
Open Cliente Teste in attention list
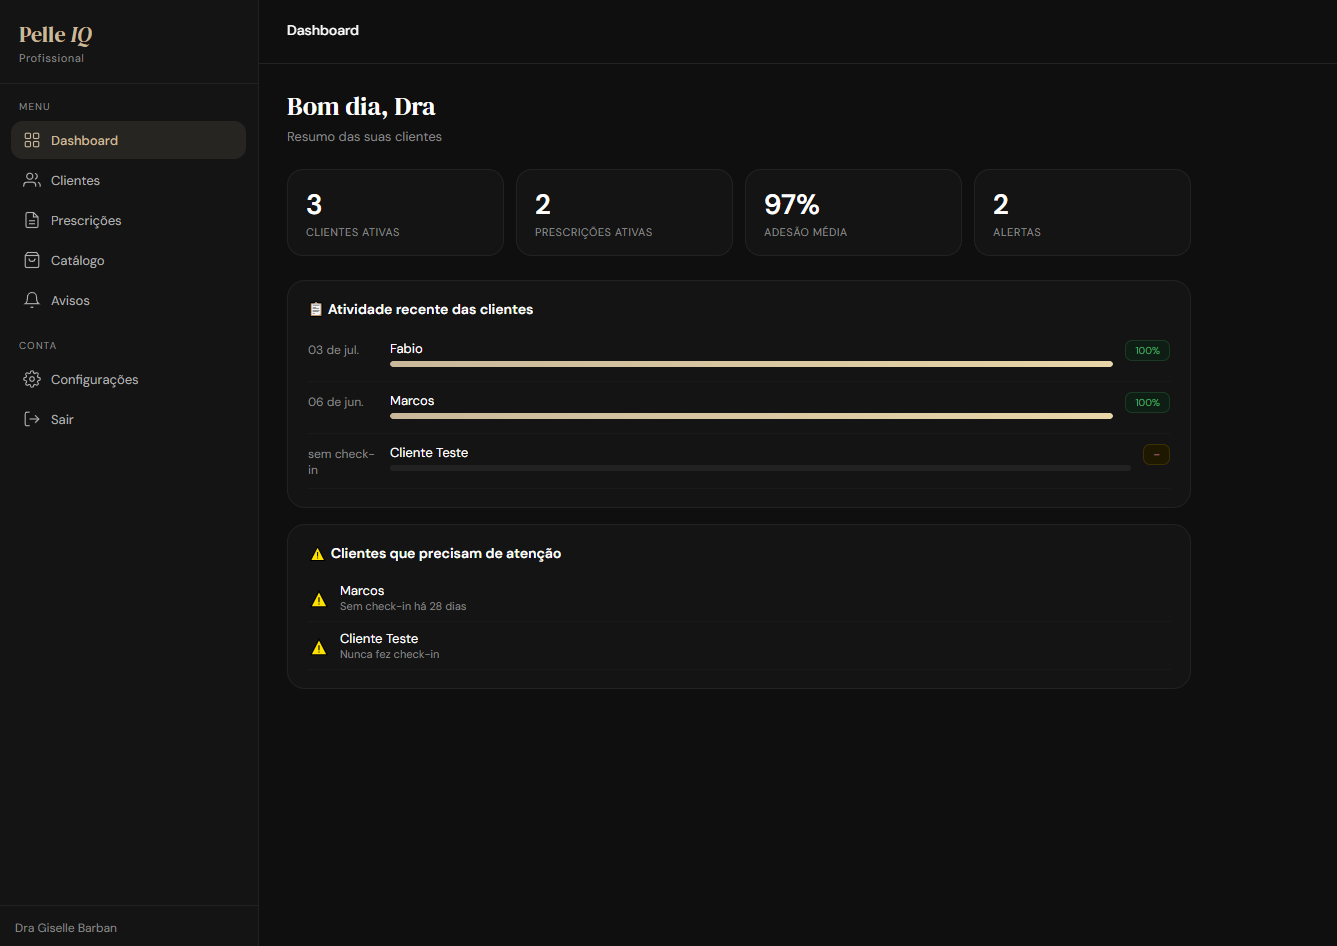[379, 639]
